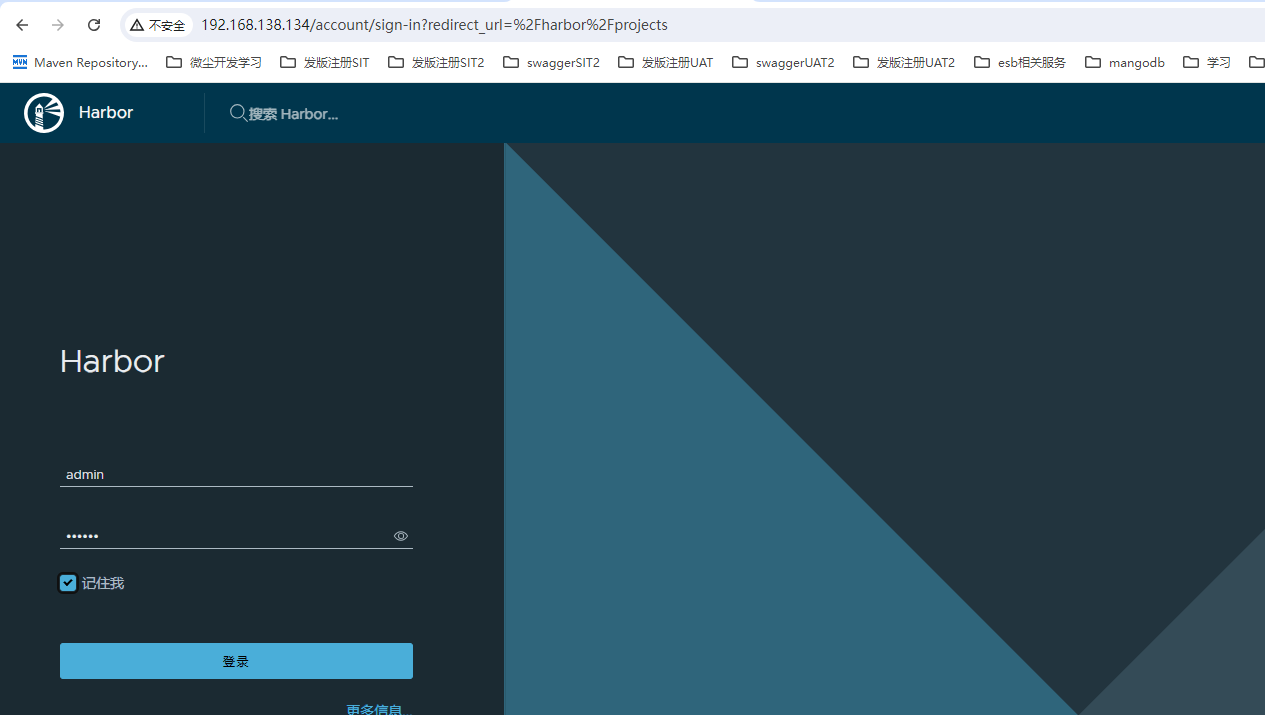Viewport: 1265px width, 715px height.
Task: Click the large Harbor login heading
Action: pyautogui.click(x=112, y=361)
